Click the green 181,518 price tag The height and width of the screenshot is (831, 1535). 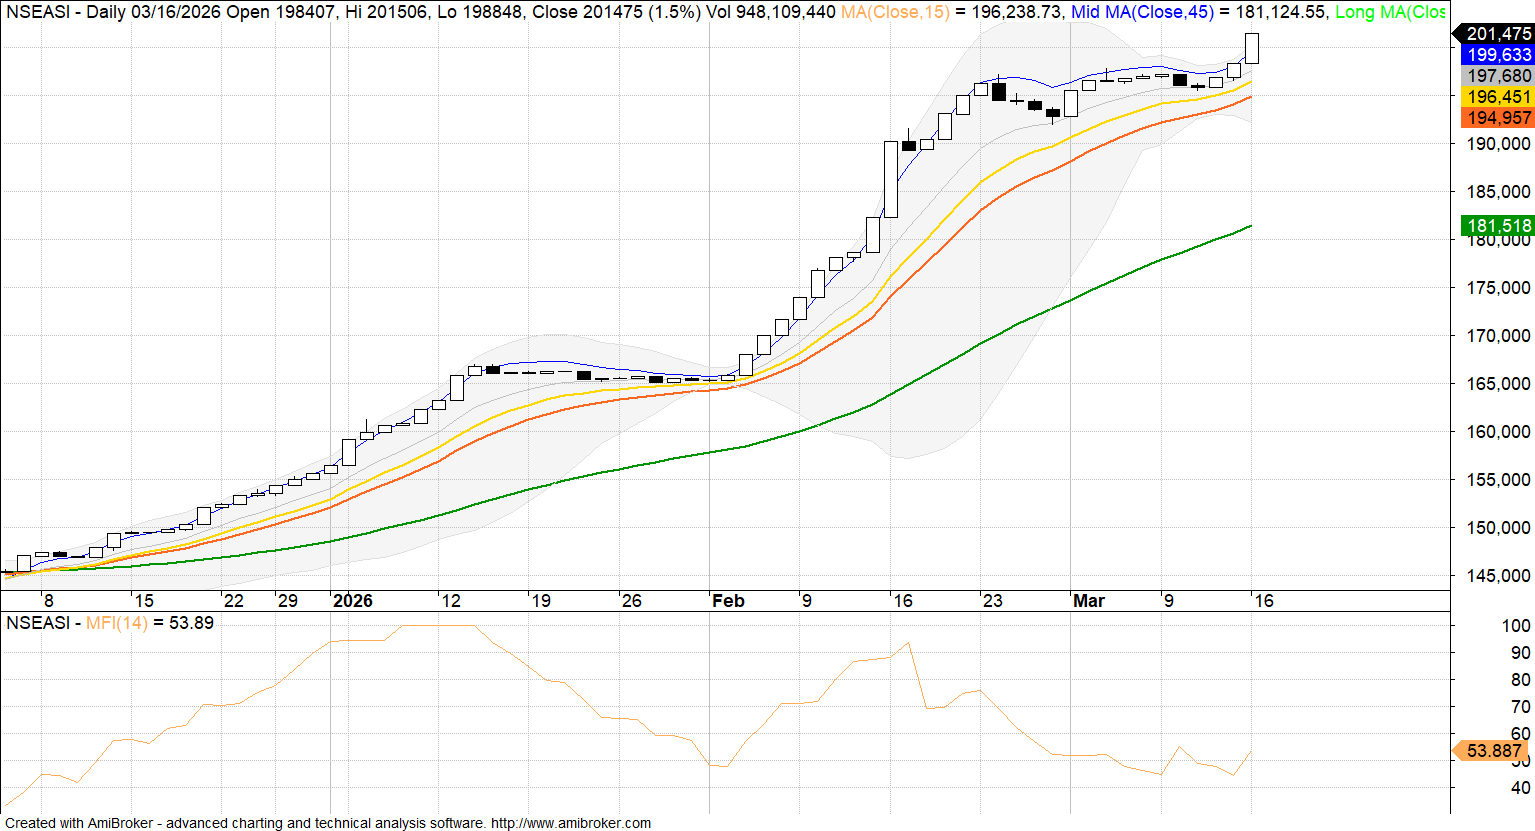(1497, 226)
